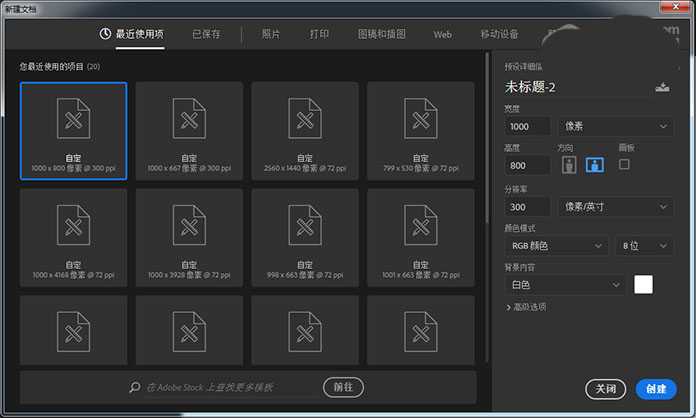Viewport: 696px width, 418px height.
Task: Choose the 799 x 530 像素 @ 72 ppi preset
Action: point(421,131)
